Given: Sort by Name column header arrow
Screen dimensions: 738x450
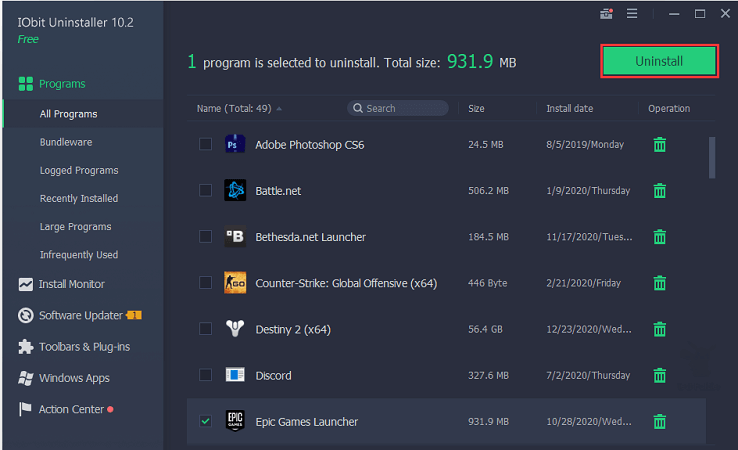Looking at the screenshot, I should pos(279,109).
